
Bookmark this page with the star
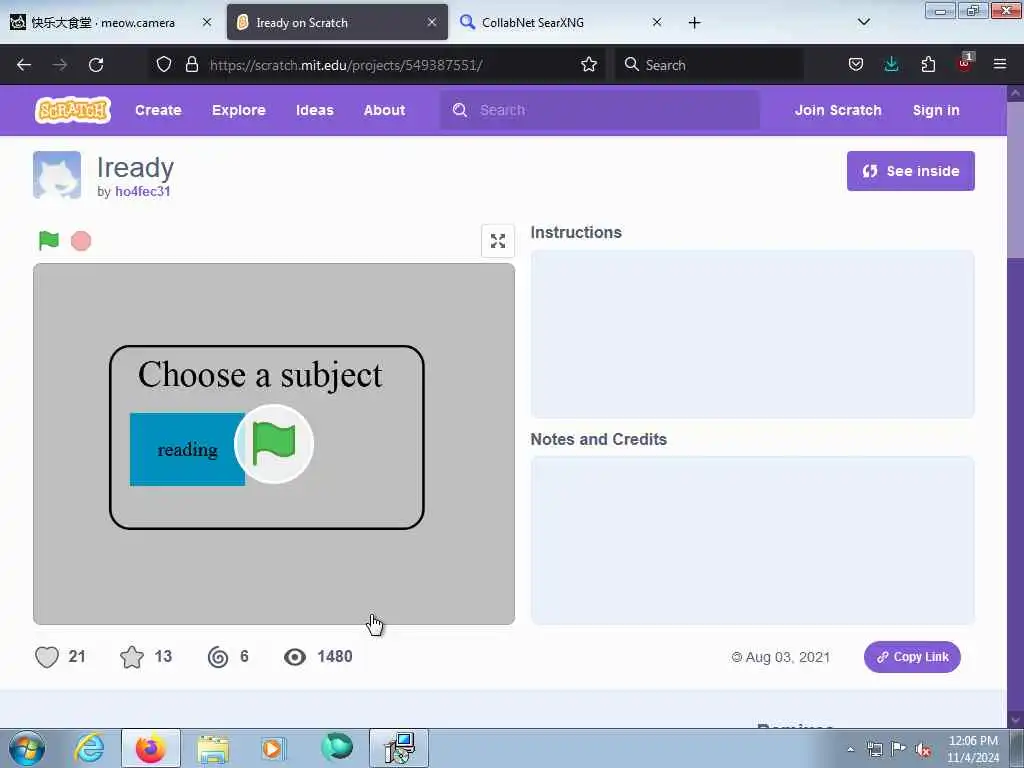tap(589, 65)
